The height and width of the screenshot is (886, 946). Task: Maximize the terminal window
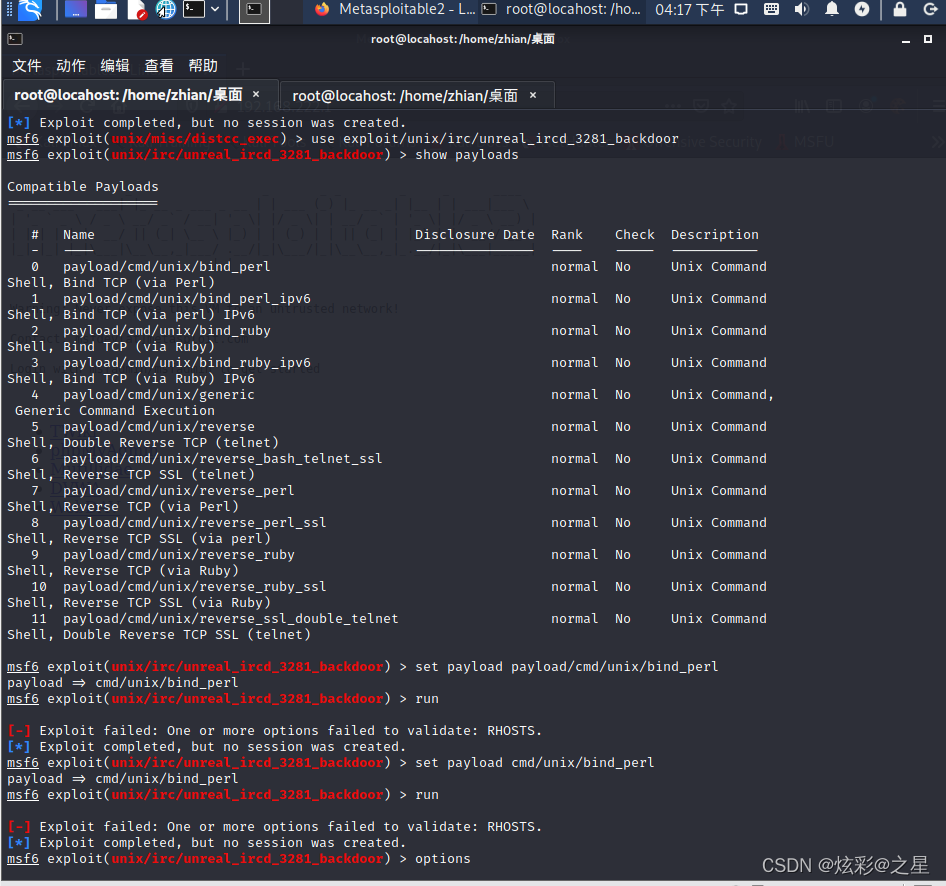[928, 39]
